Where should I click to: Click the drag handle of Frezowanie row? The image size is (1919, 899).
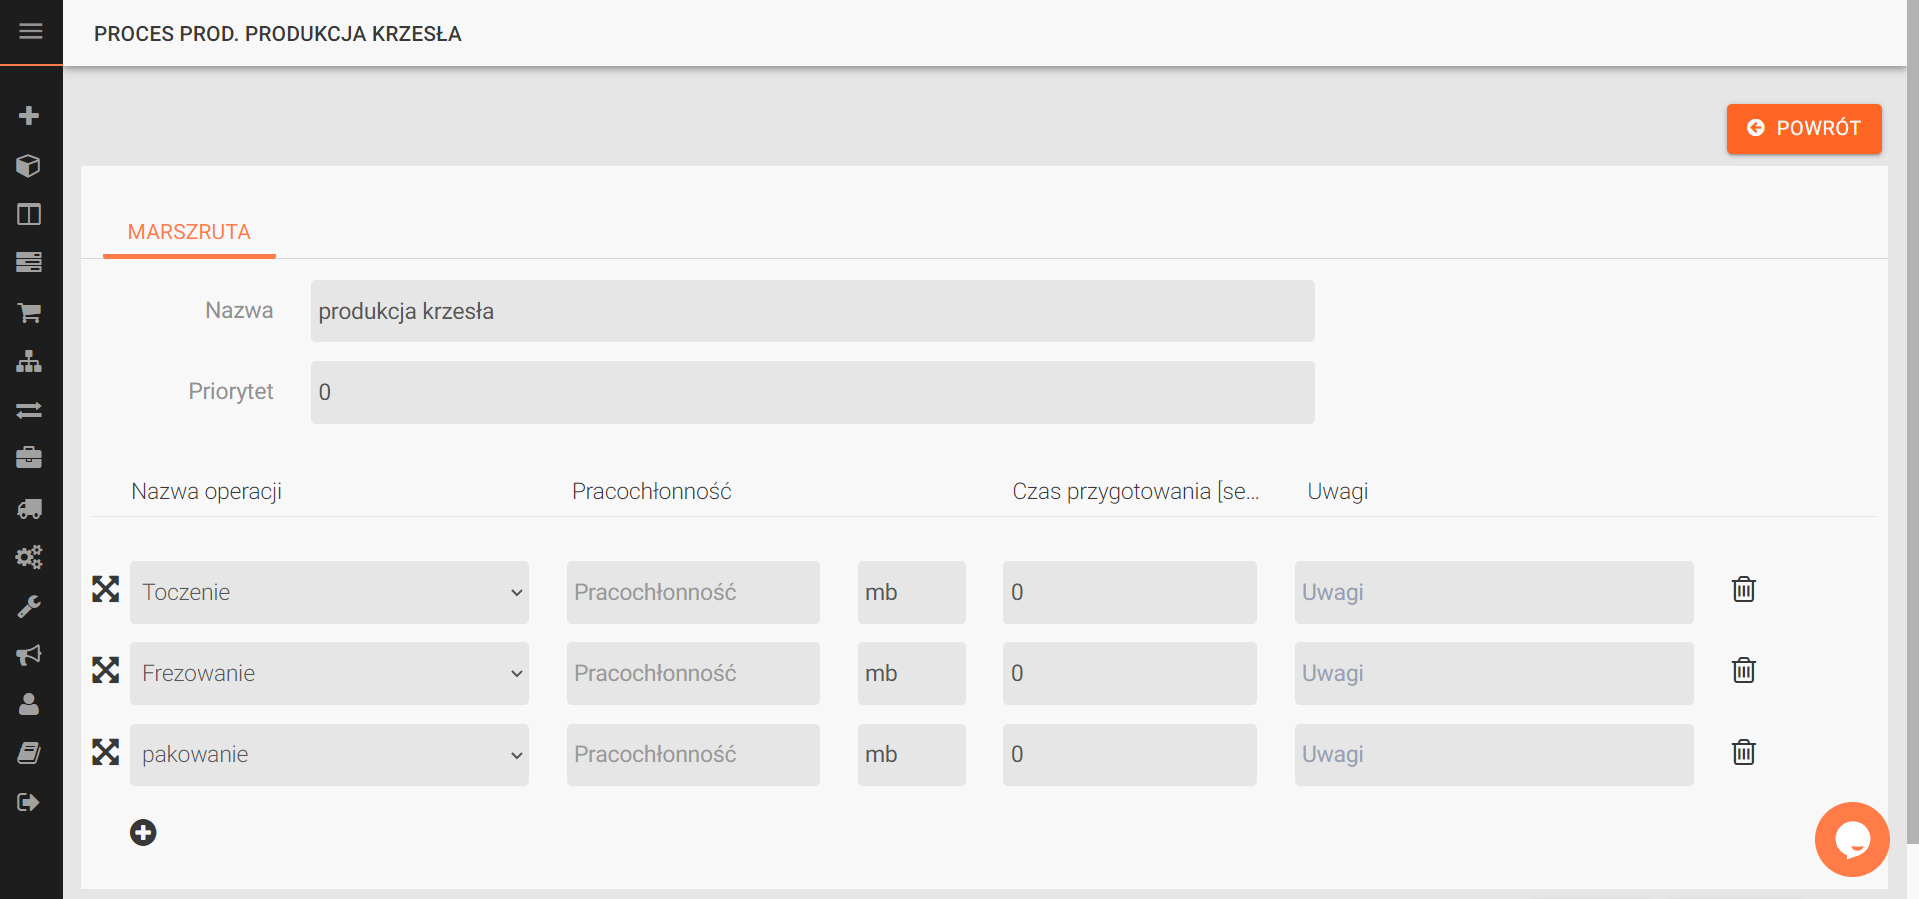tap(106, 670)
